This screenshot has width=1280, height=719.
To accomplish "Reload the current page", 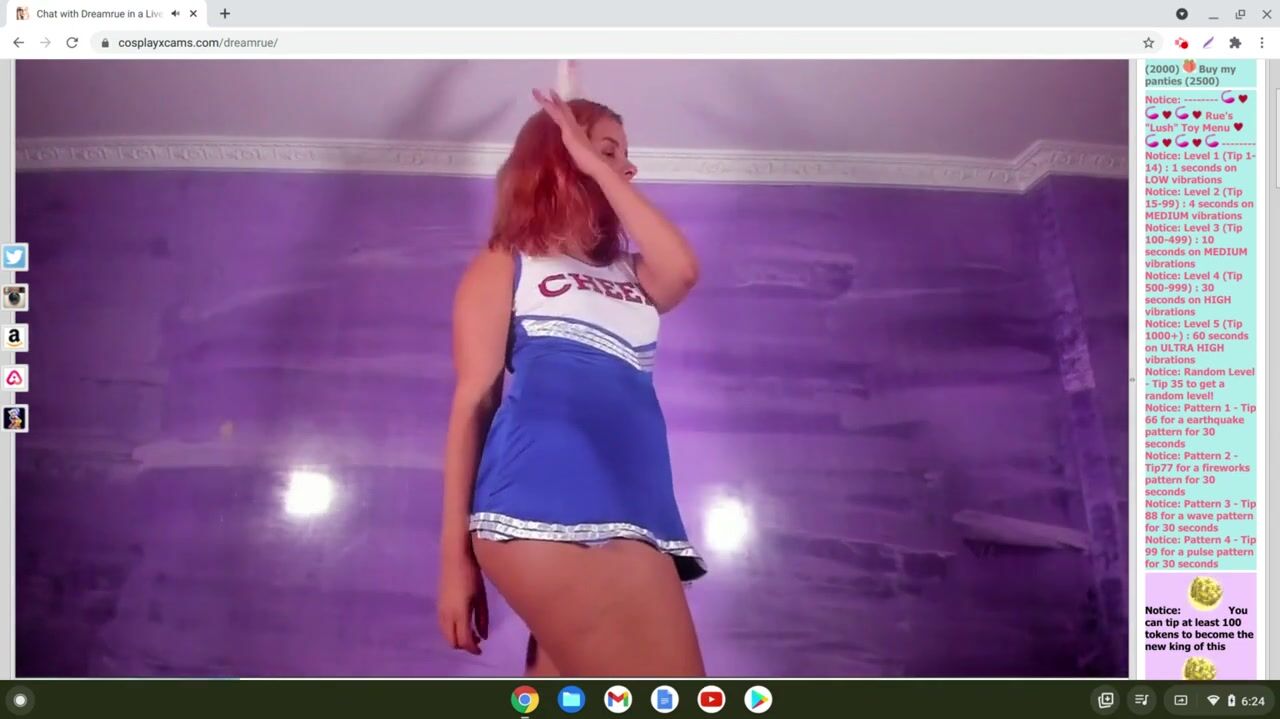I will pos(72,43).
